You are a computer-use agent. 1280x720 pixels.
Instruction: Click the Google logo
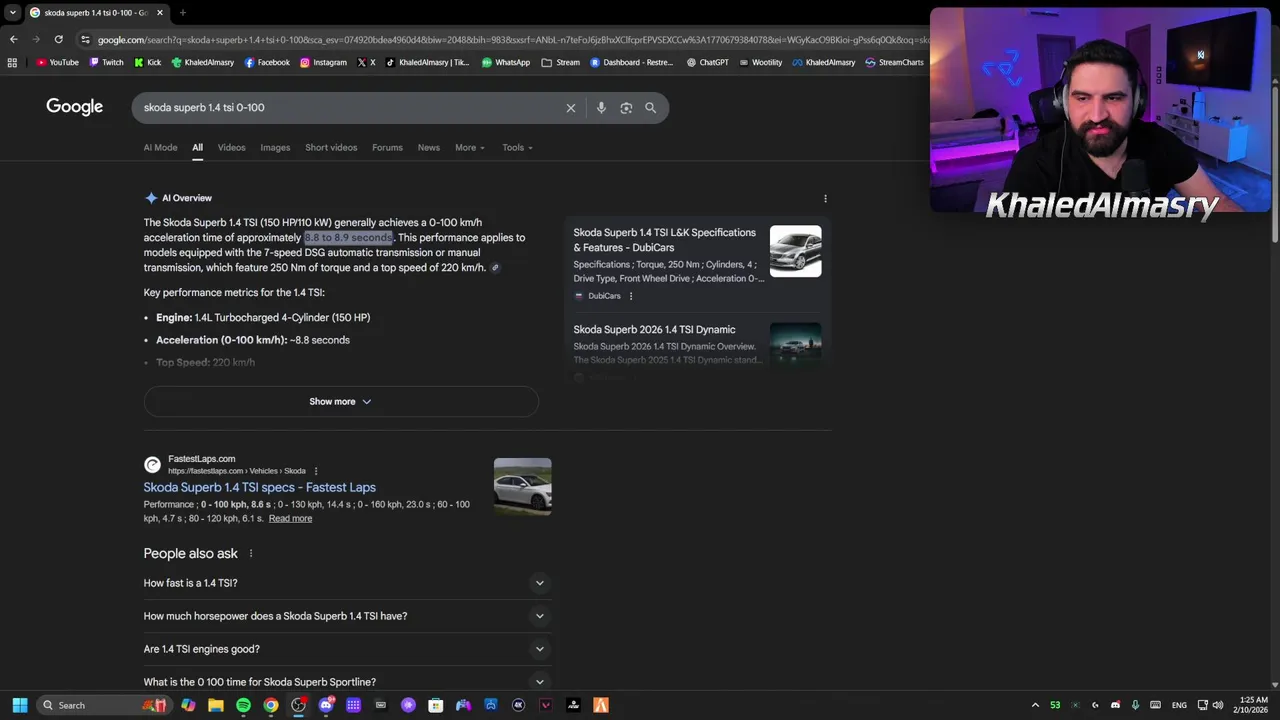click(75, 107)
